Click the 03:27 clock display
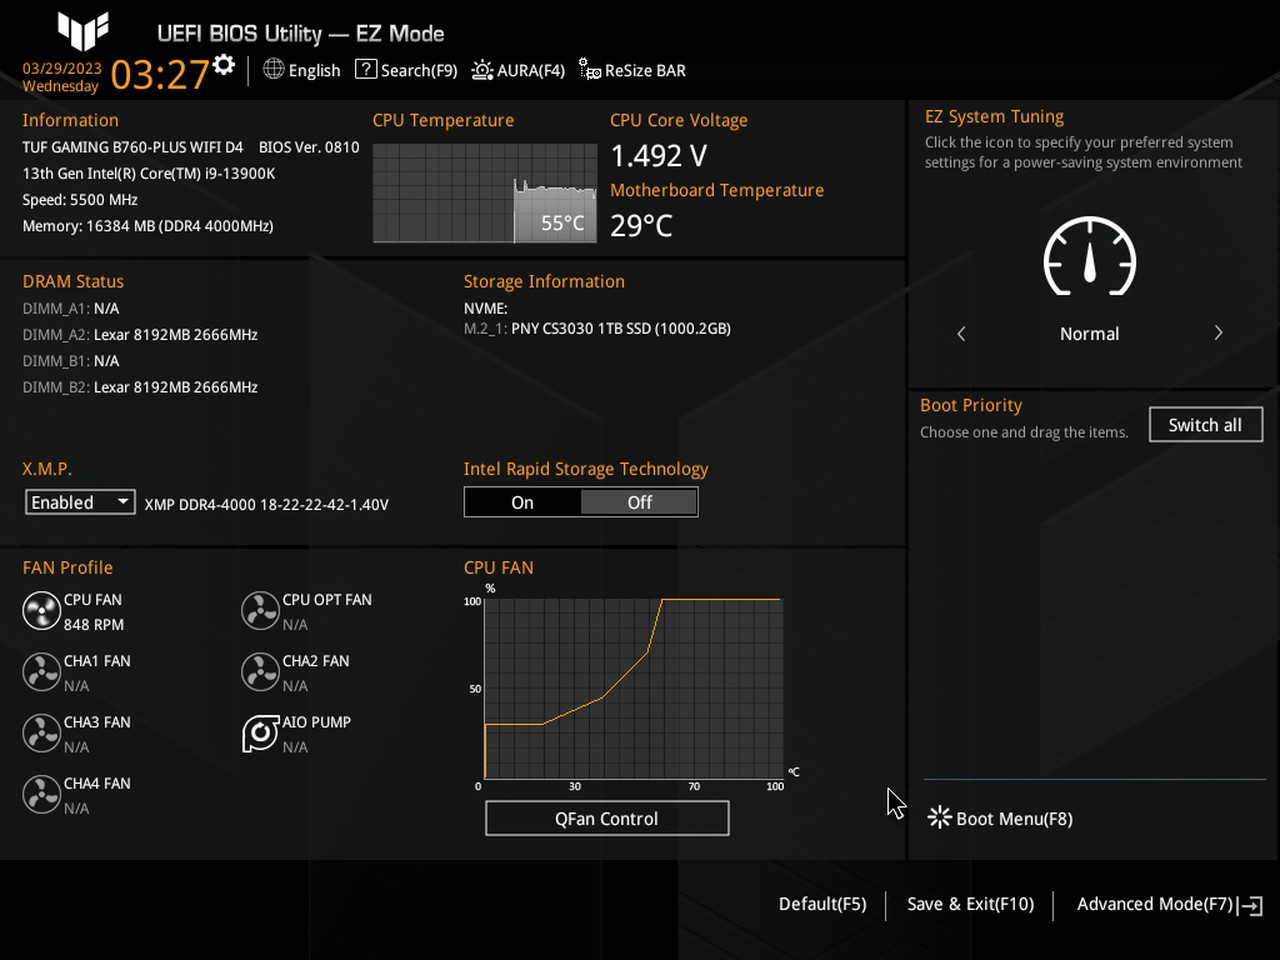The height and width of the screenshot is (960, 1280). (x=160, y=74)
